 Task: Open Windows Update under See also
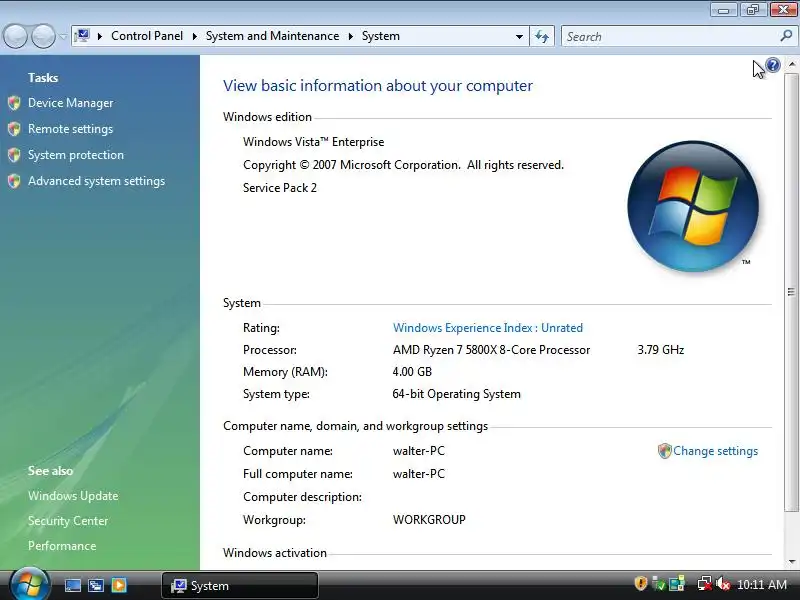[x=73, y=496]
